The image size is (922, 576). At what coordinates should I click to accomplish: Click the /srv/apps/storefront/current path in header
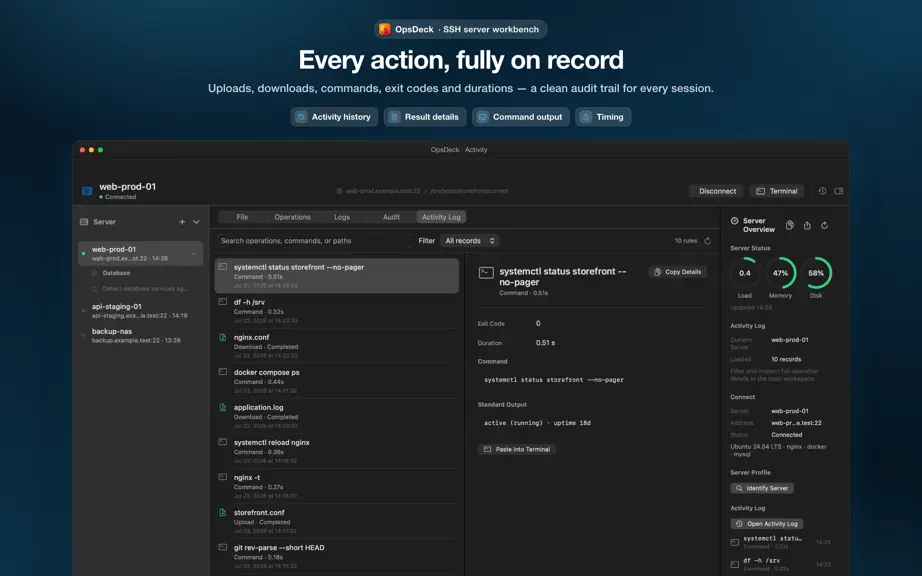pos(469,191)
